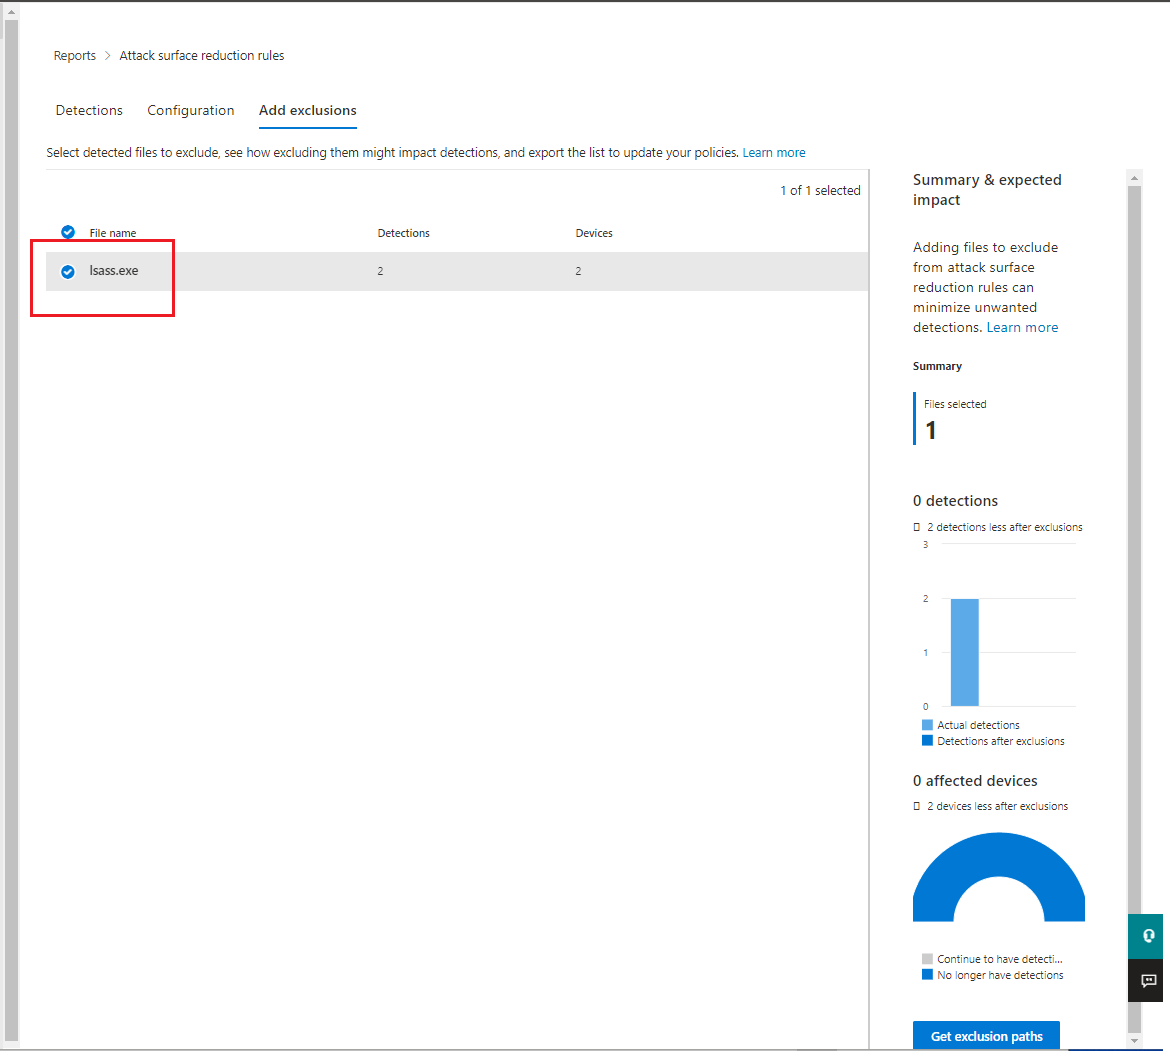Click Detections after exclusions legend swatch
The image size is (1170, 1063).
[x=927, y=741]
